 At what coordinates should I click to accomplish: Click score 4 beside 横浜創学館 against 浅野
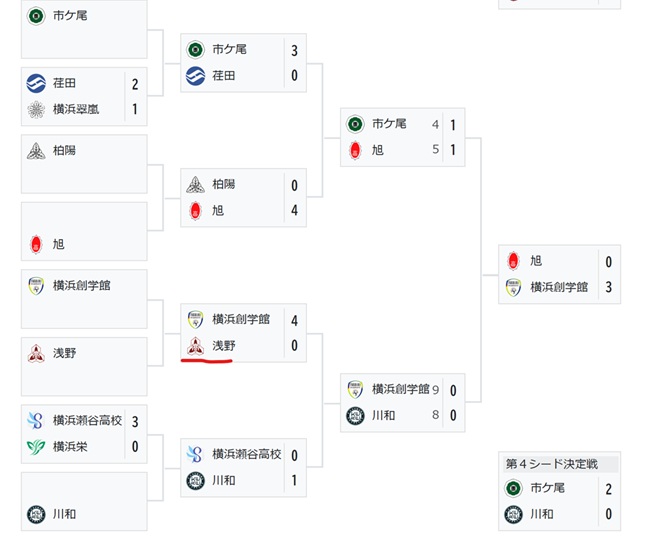point(294,321)
